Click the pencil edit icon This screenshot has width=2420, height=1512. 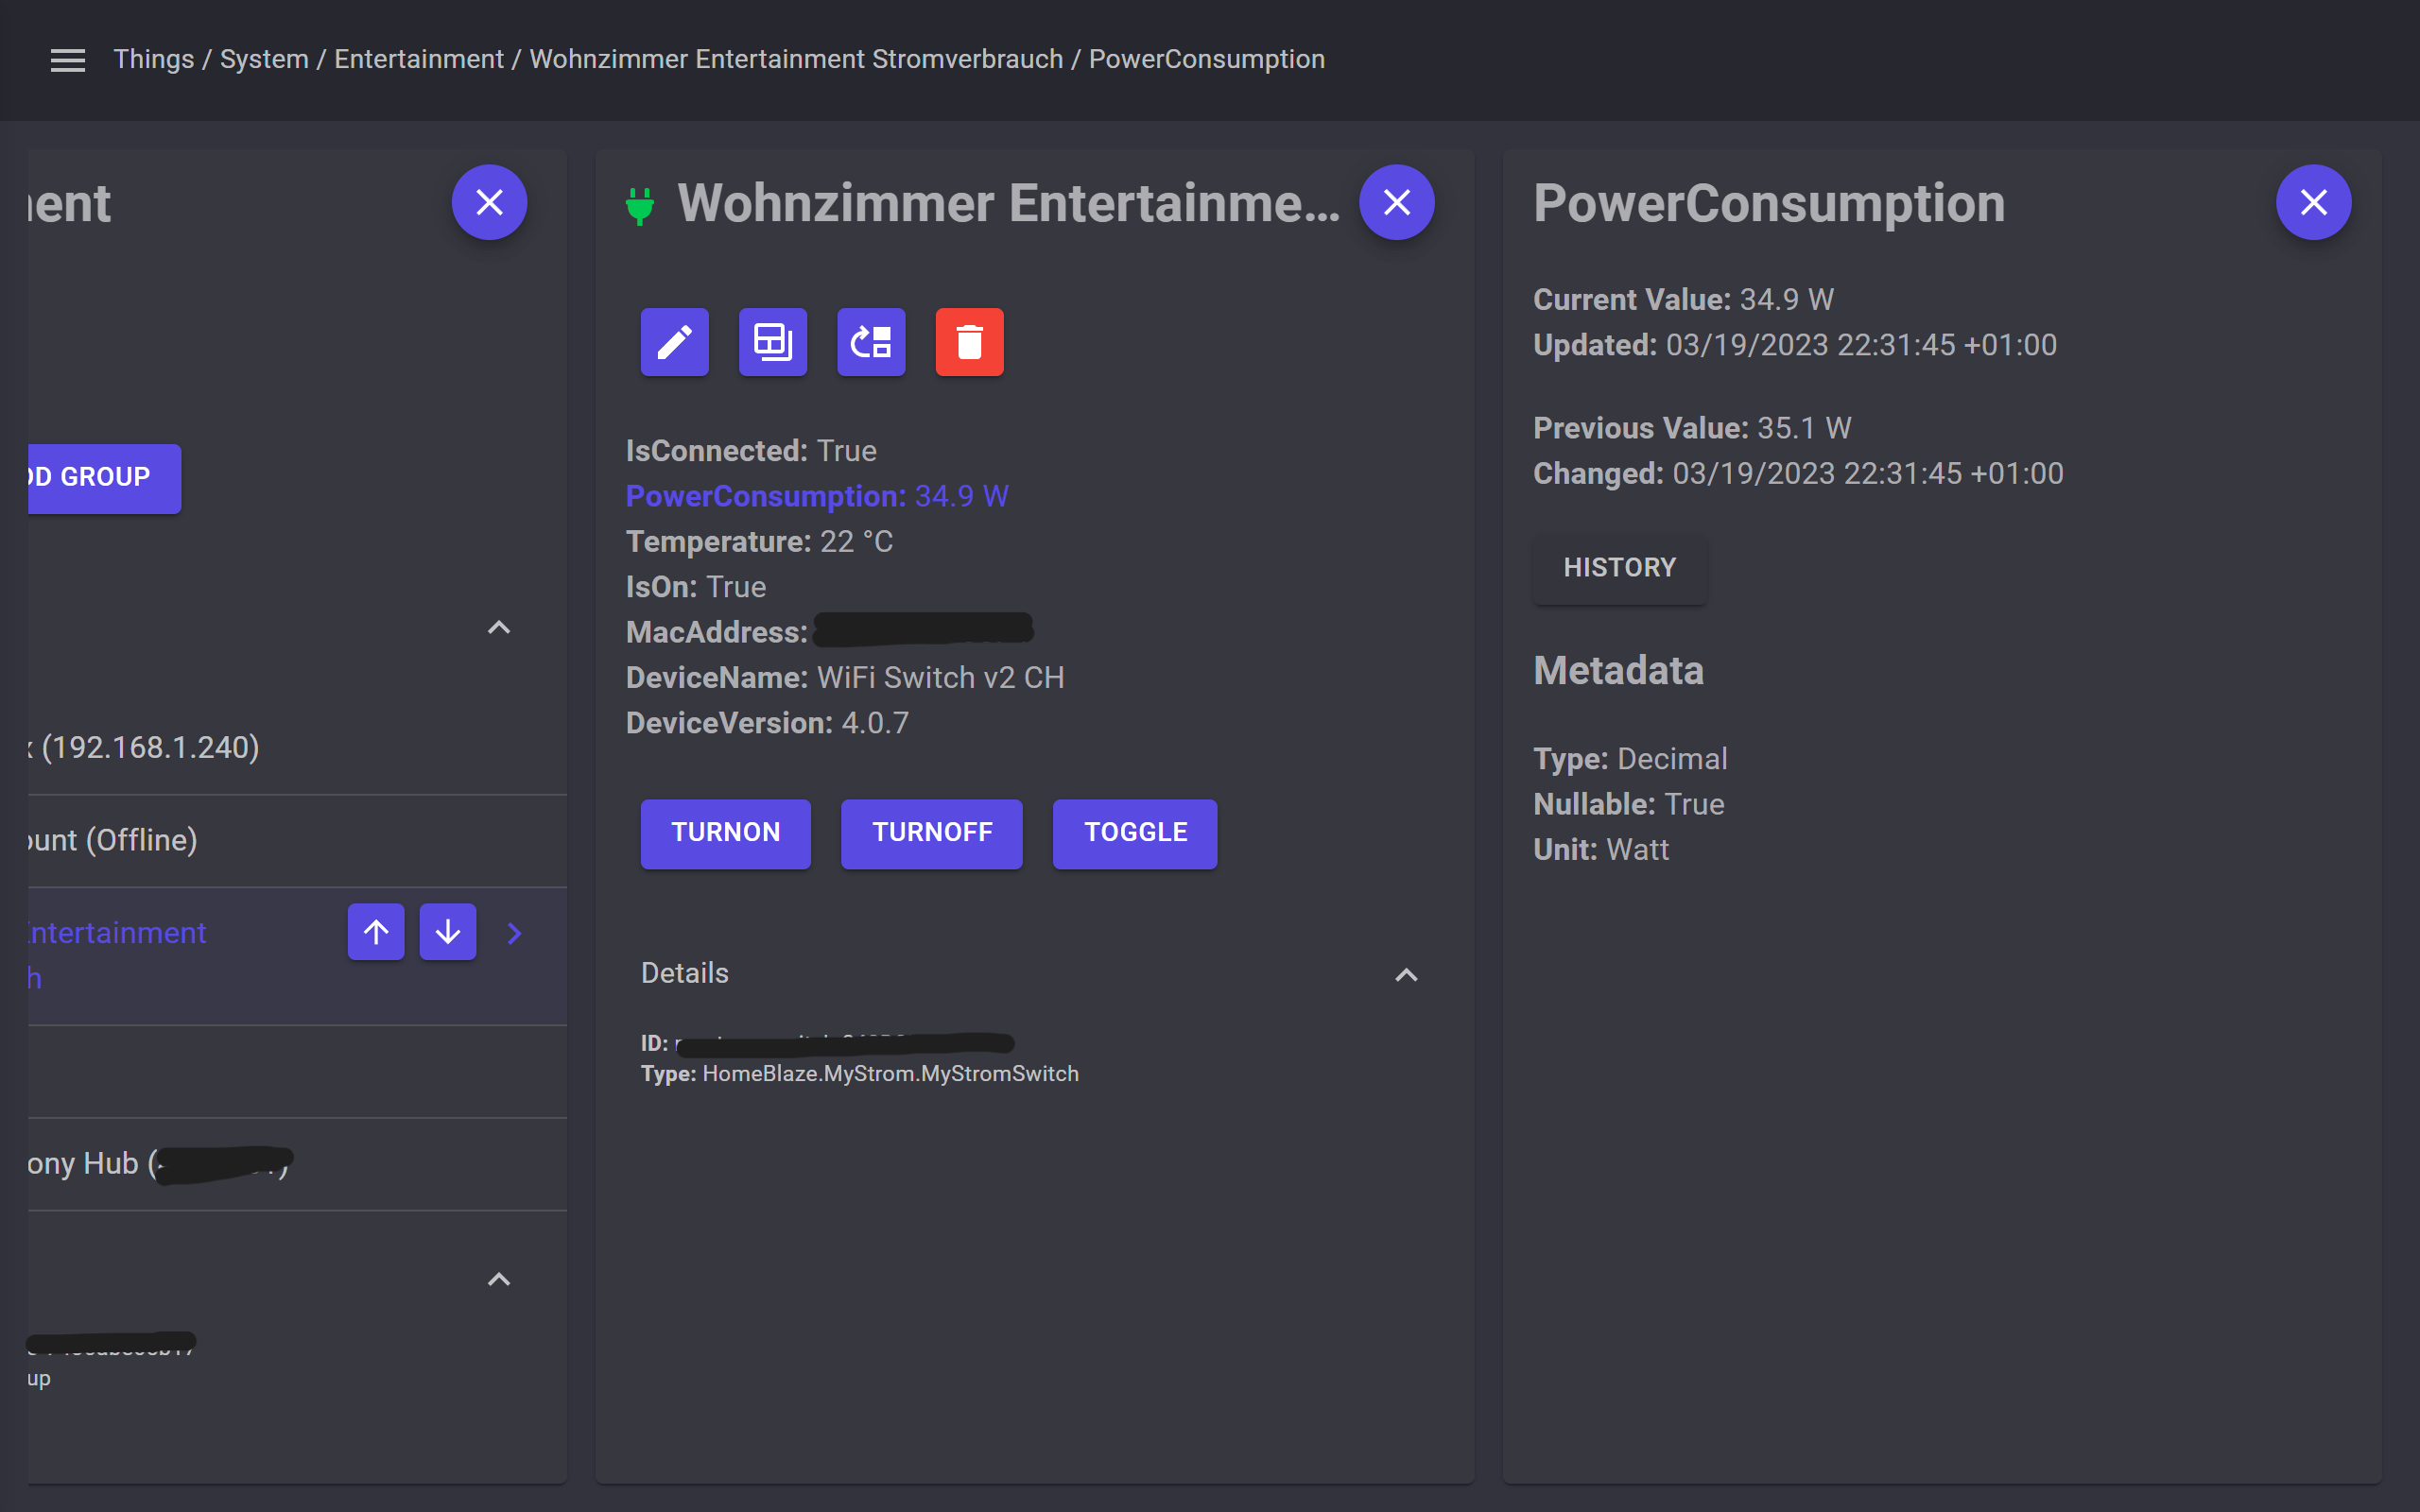click(x=675, y=342)
